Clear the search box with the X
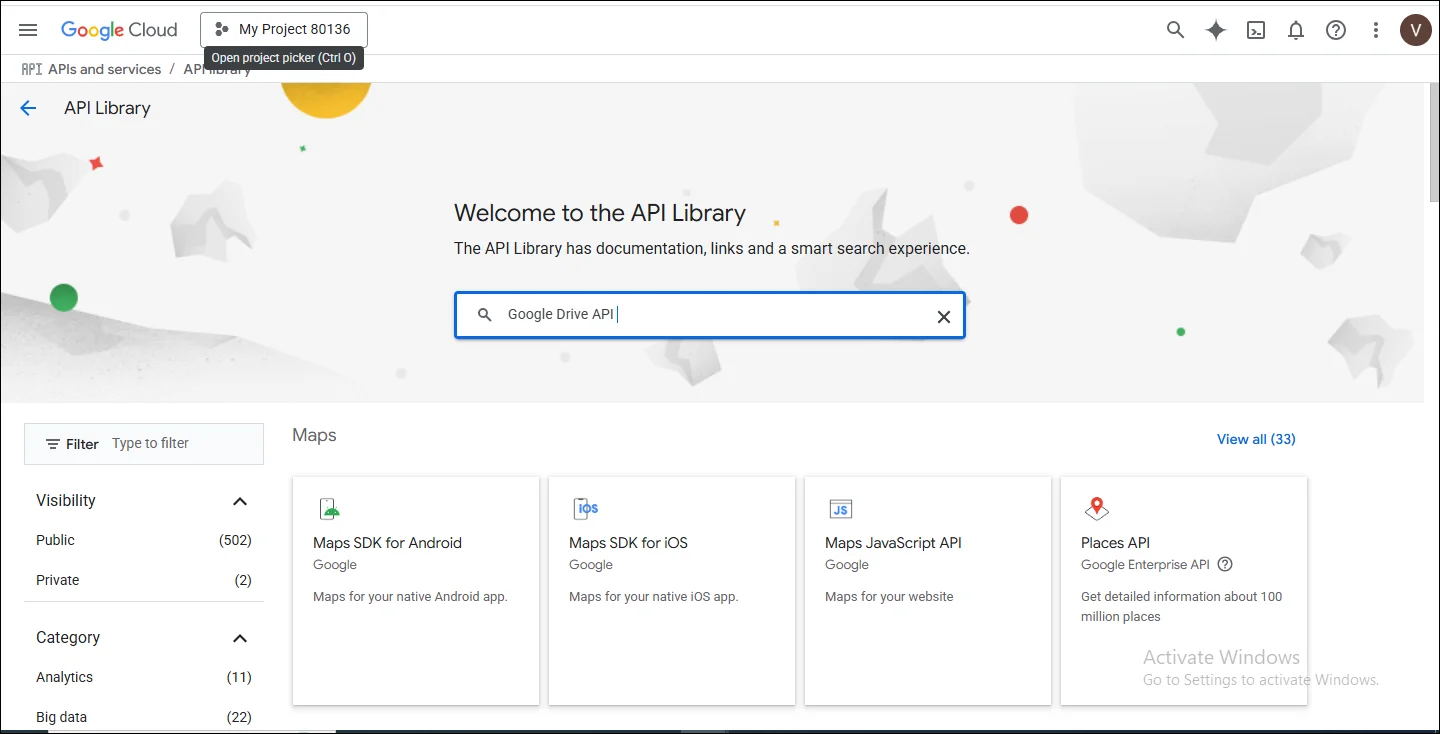1440x734 pixels. click(x=943, y=317)
